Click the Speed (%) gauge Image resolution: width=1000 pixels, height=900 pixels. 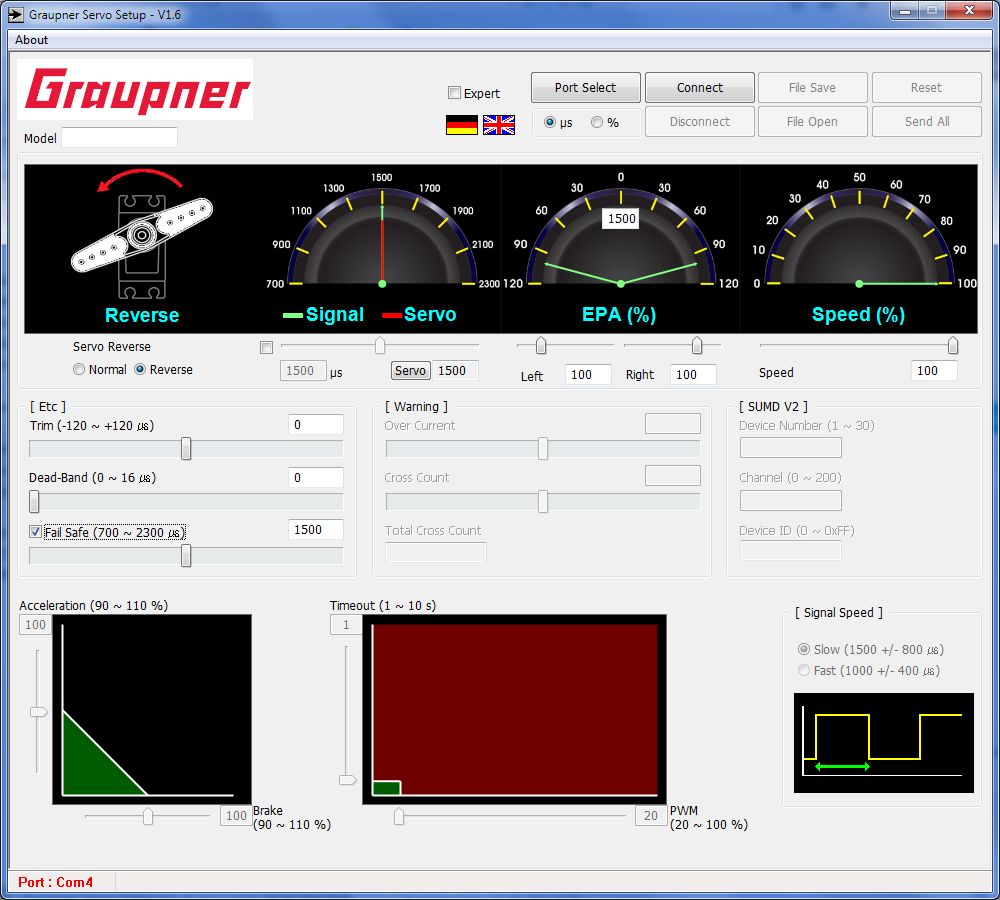[x=859, y=247]
